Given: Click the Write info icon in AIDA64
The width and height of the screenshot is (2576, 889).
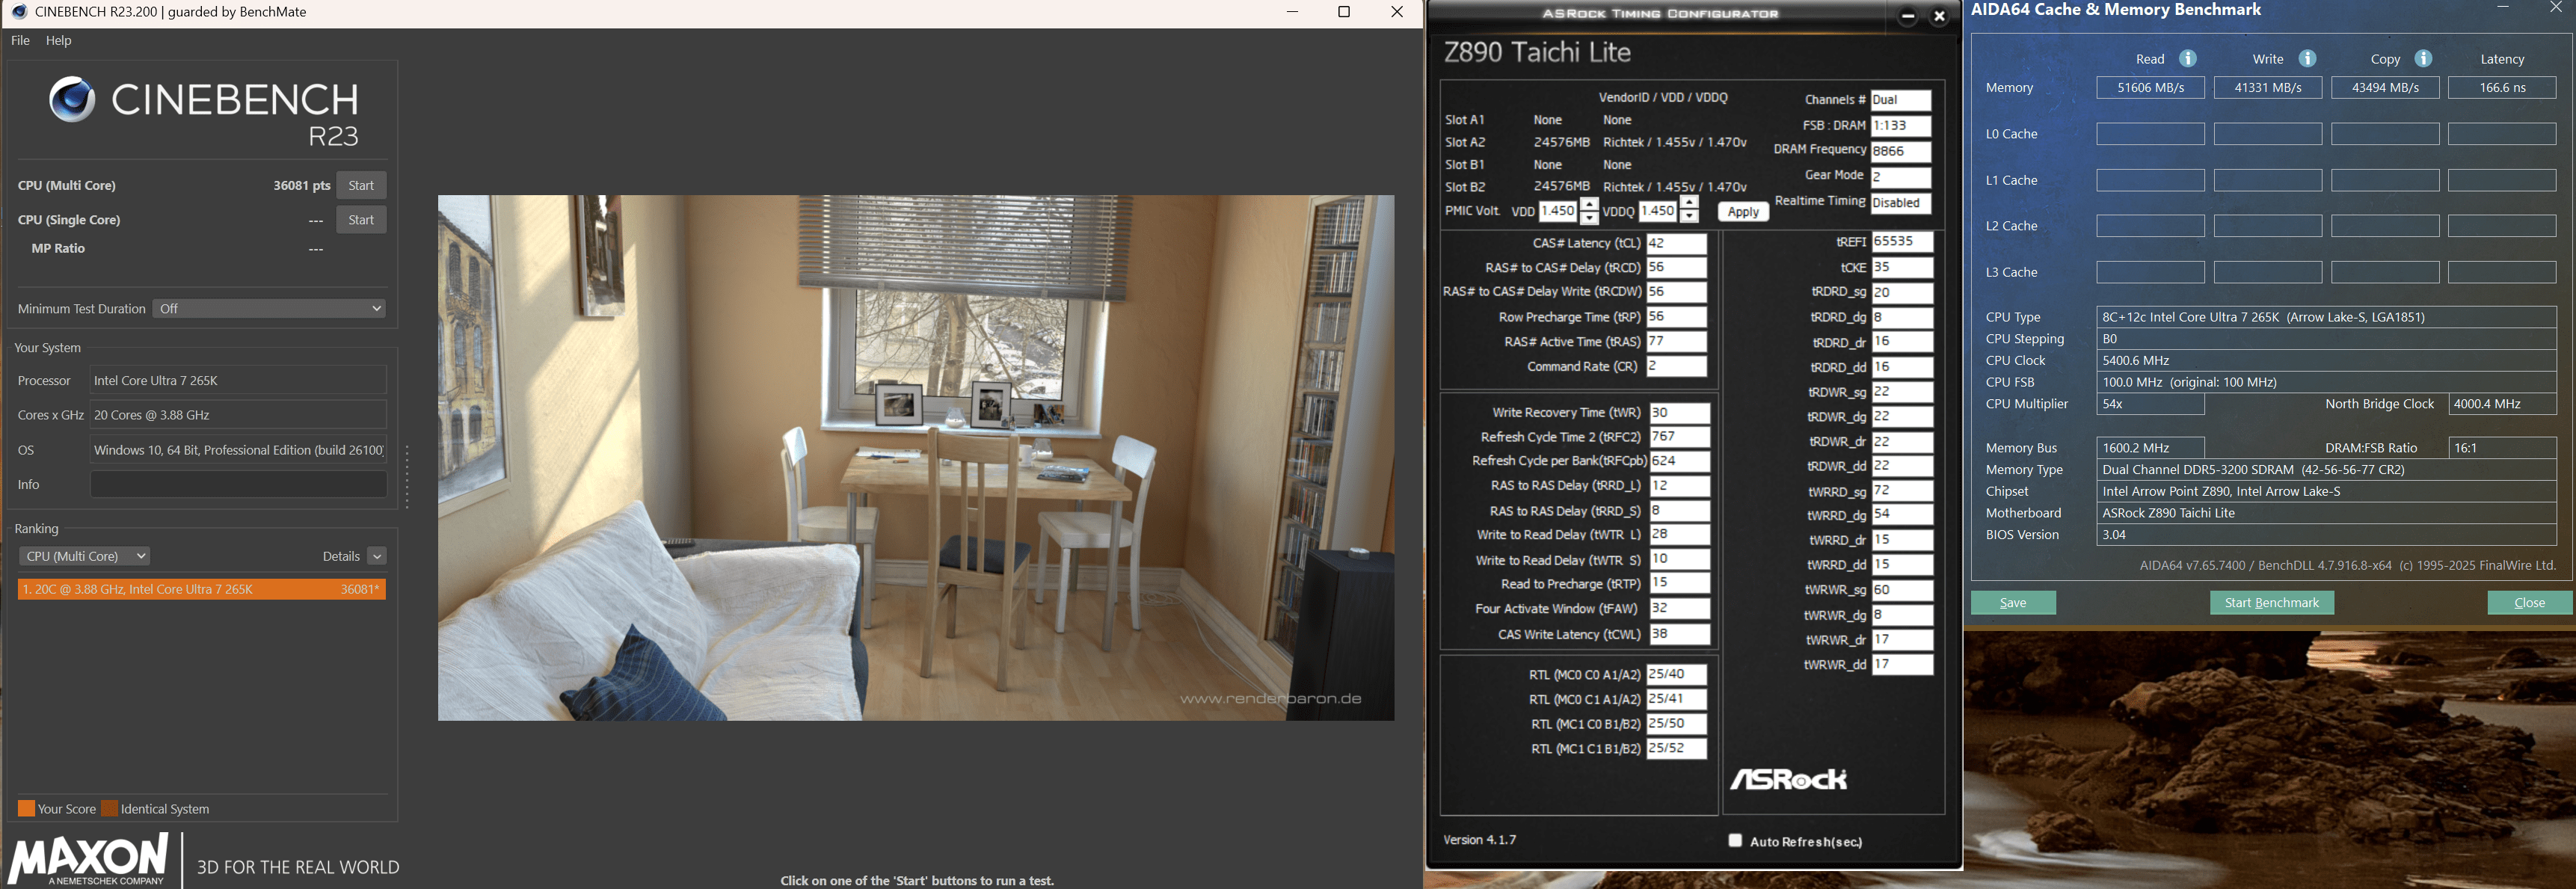Looking at the screenshot, I should click(x=2307, y=59).
